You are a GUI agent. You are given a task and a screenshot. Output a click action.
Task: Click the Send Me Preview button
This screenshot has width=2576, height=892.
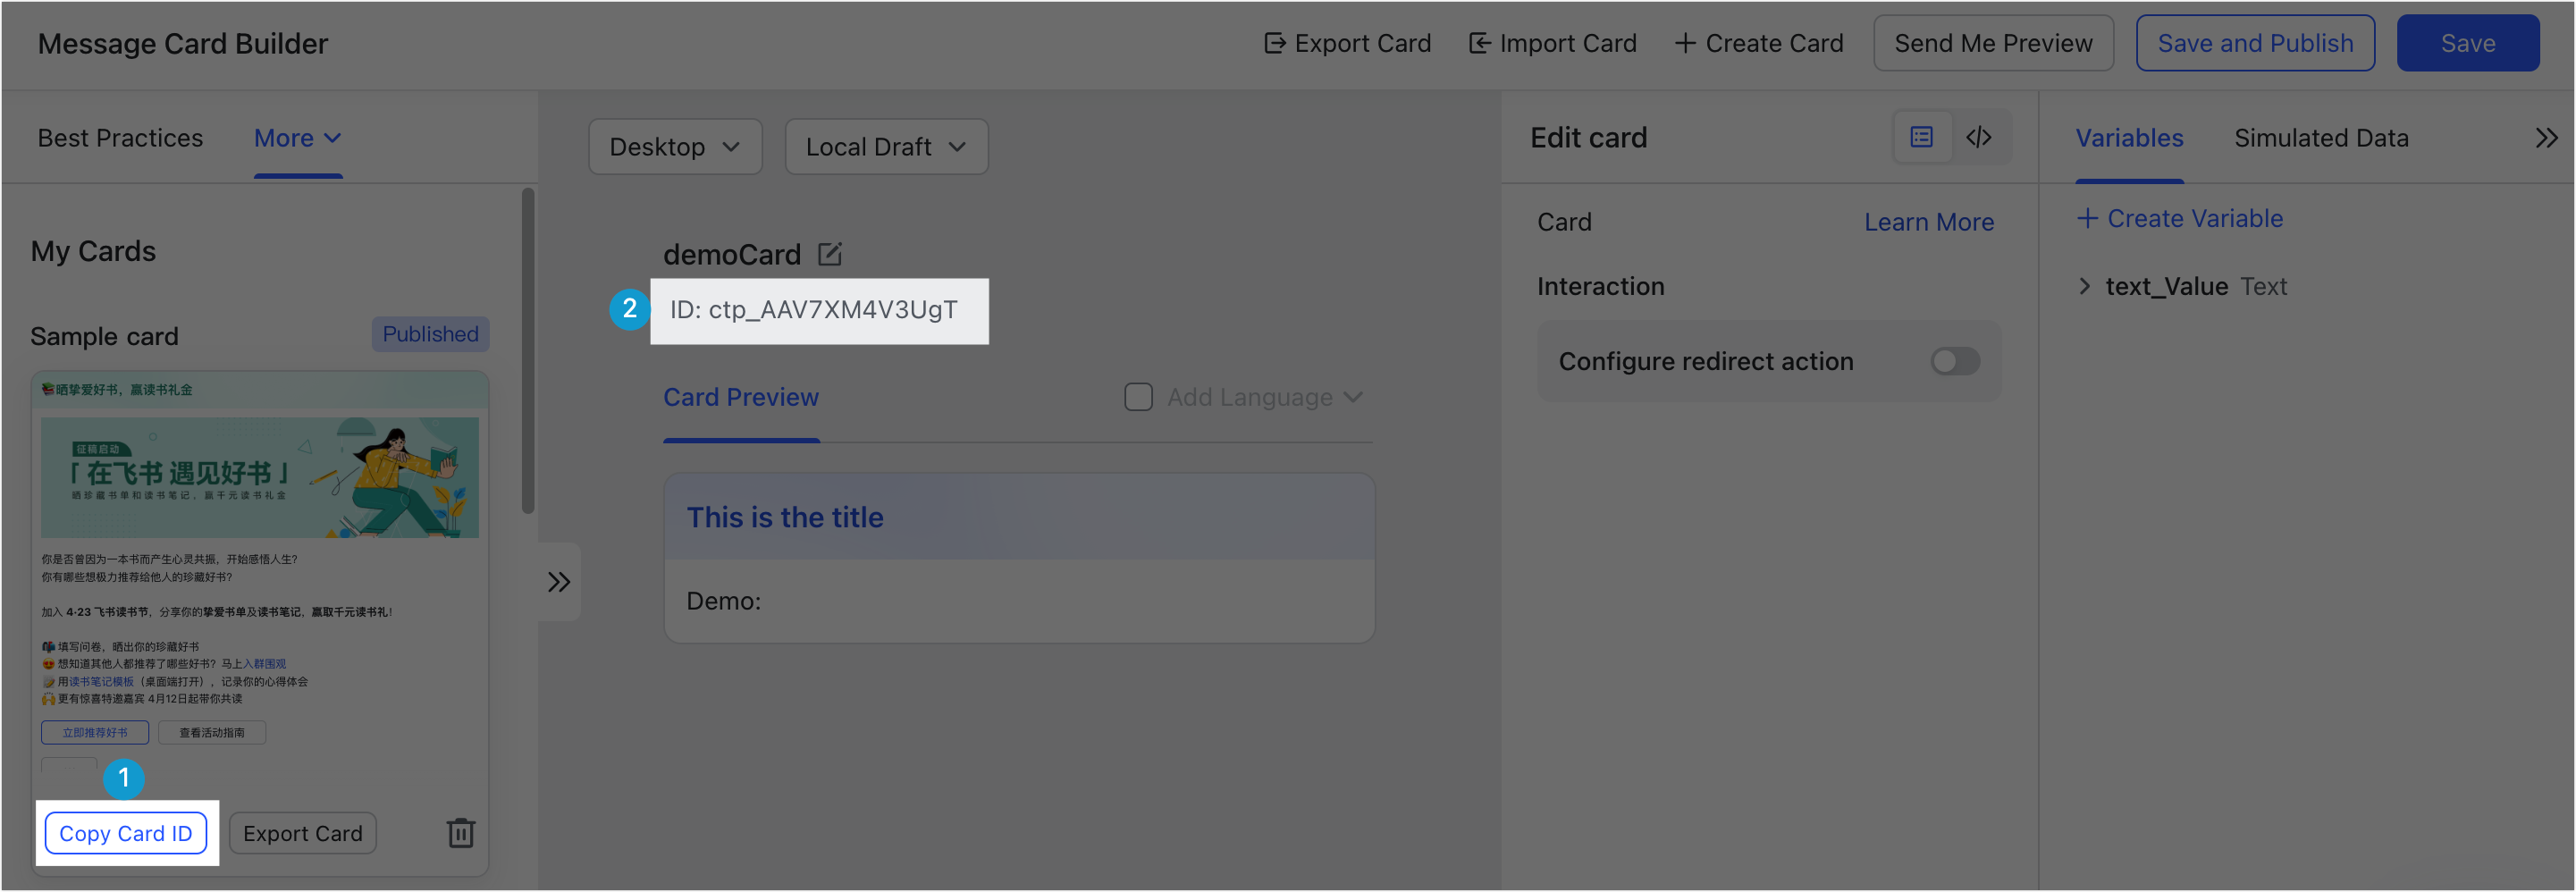pyautogui.click(x=1993, y=43)
